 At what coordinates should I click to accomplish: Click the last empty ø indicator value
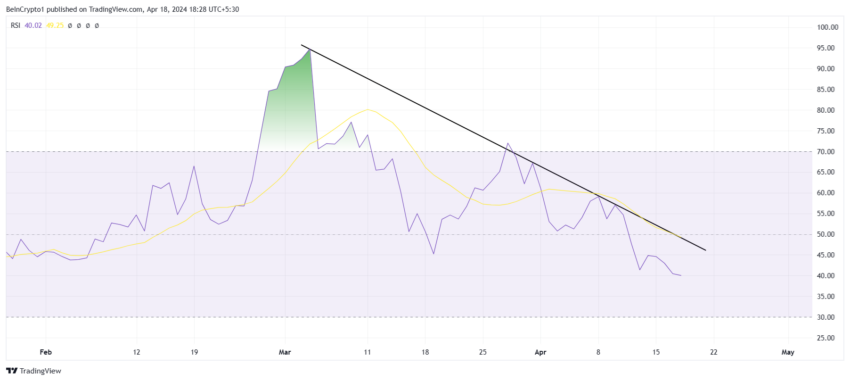(x=97, y=25)
